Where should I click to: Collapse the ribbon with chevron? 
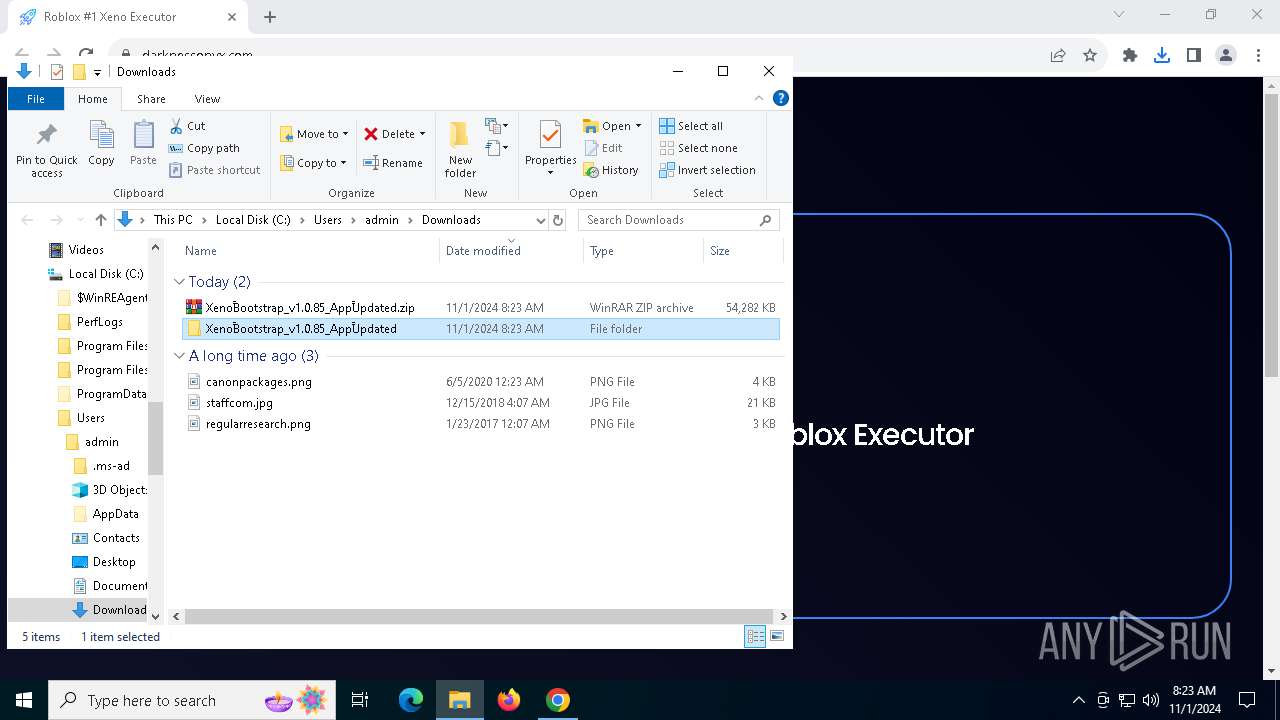pos(759,98)
